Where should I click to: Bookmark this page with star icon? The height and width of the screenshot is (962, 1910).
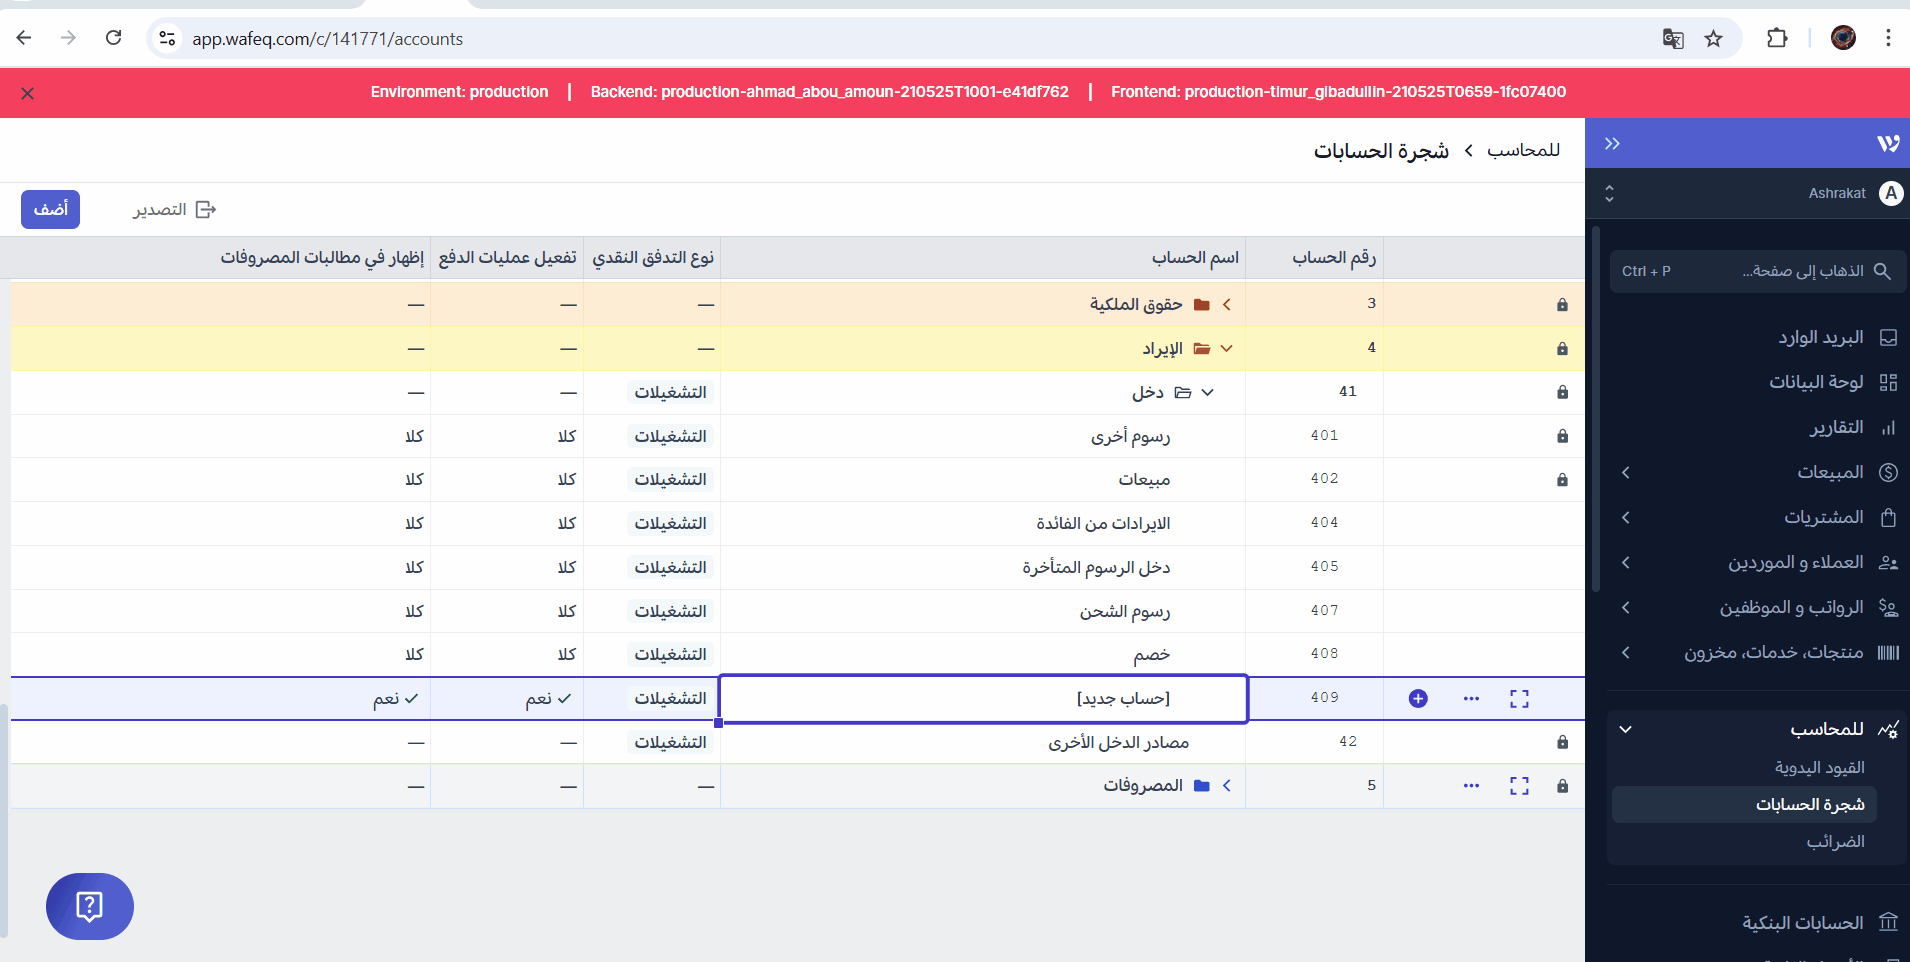point(1714,39)
